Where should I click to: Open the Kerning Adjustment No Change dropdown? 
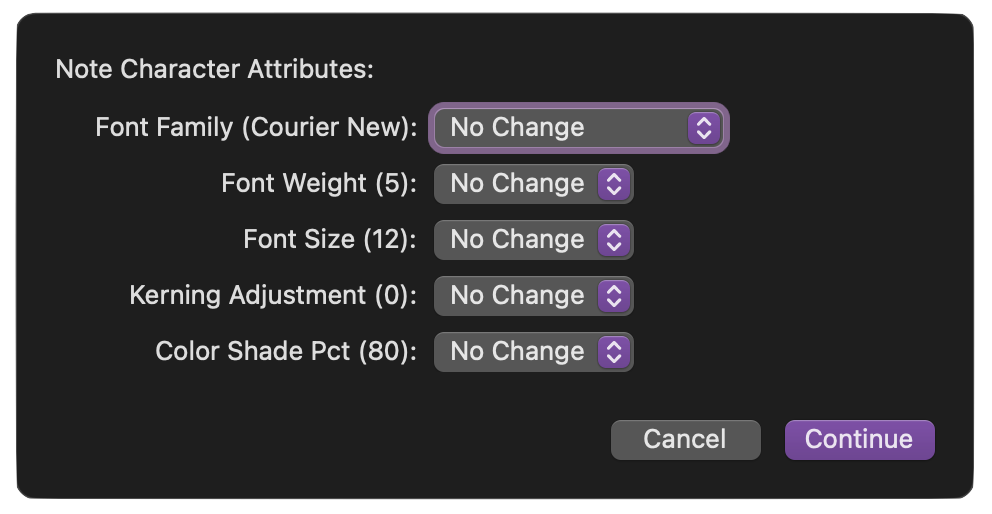point(533,296)
